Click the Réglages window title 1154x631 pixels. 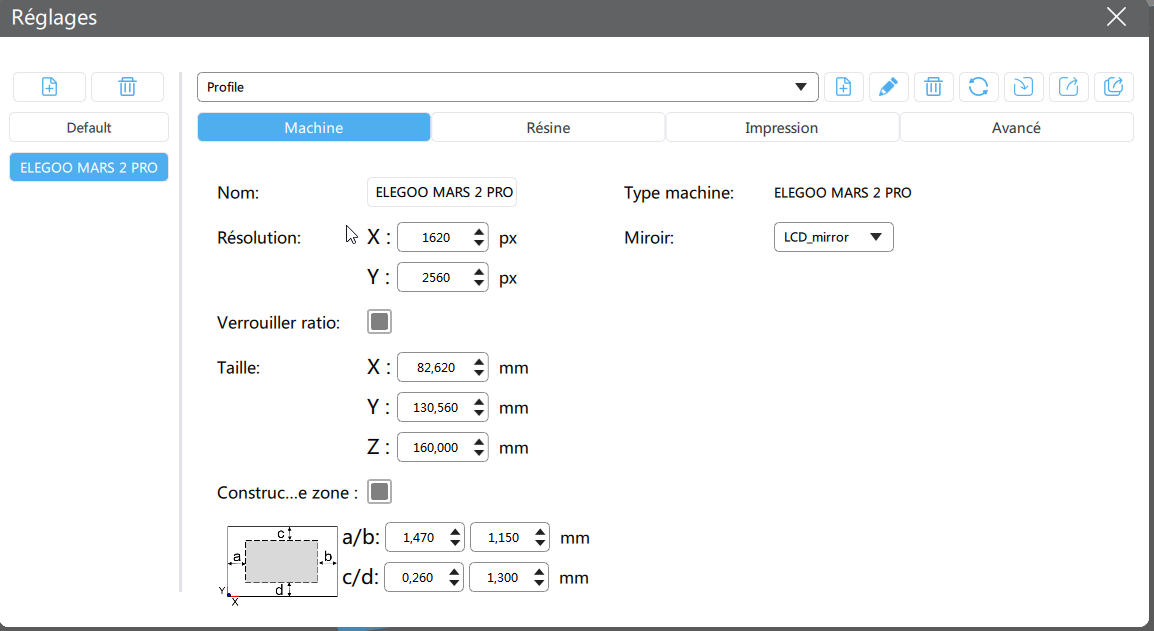pos(54,17)
